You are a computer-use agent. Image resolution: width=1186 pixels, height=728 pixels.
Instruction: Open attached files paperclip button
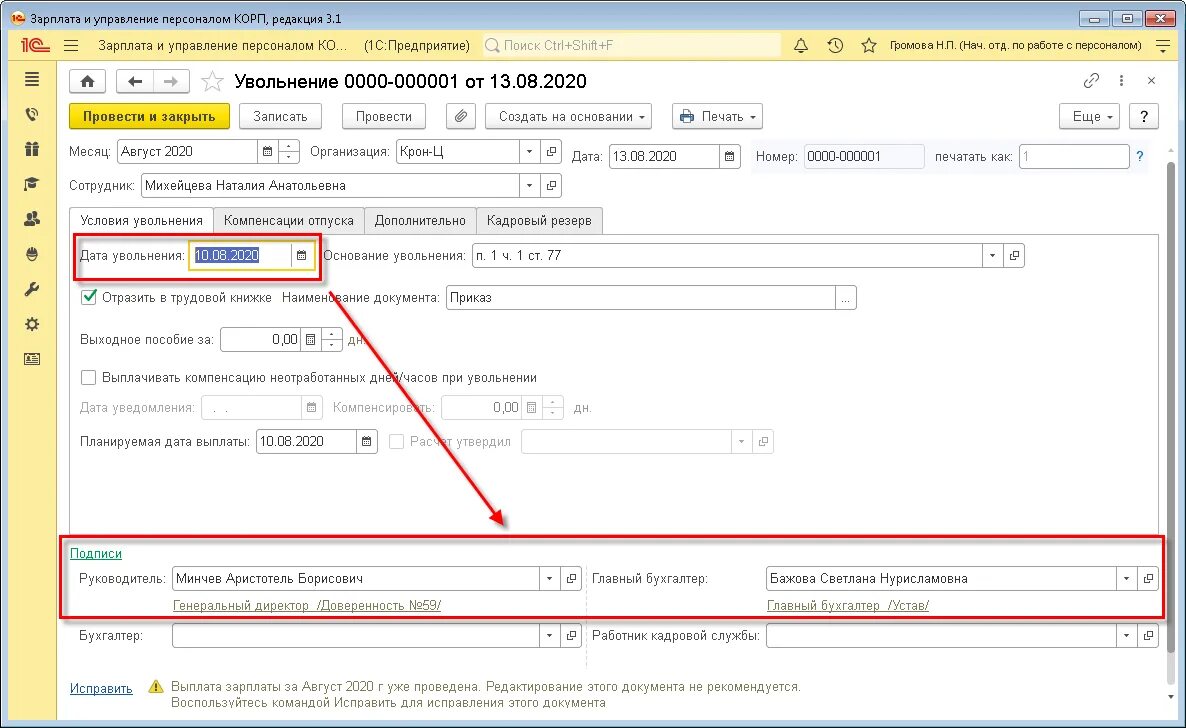pyautogui.click(x=460, y=117)
